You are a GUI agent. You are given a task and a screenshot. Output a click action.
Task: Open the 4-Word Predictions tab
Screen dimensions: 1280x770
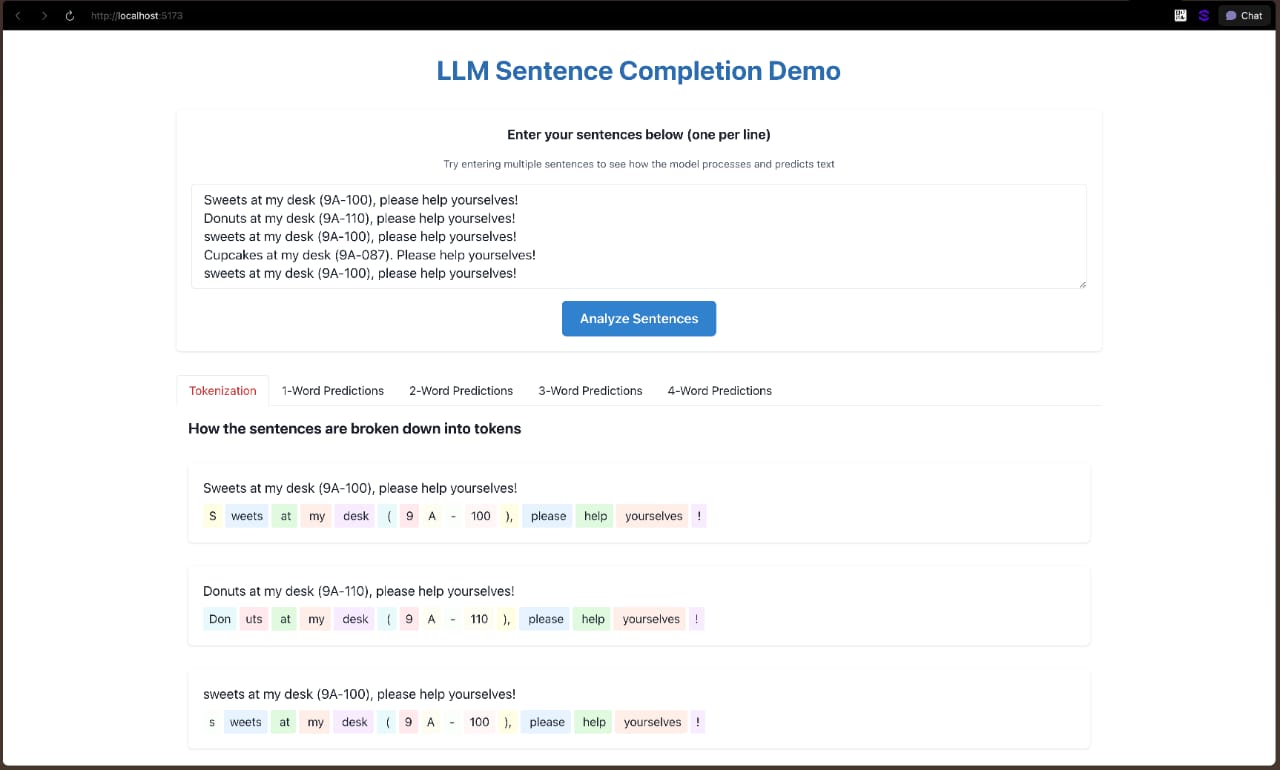720,390
